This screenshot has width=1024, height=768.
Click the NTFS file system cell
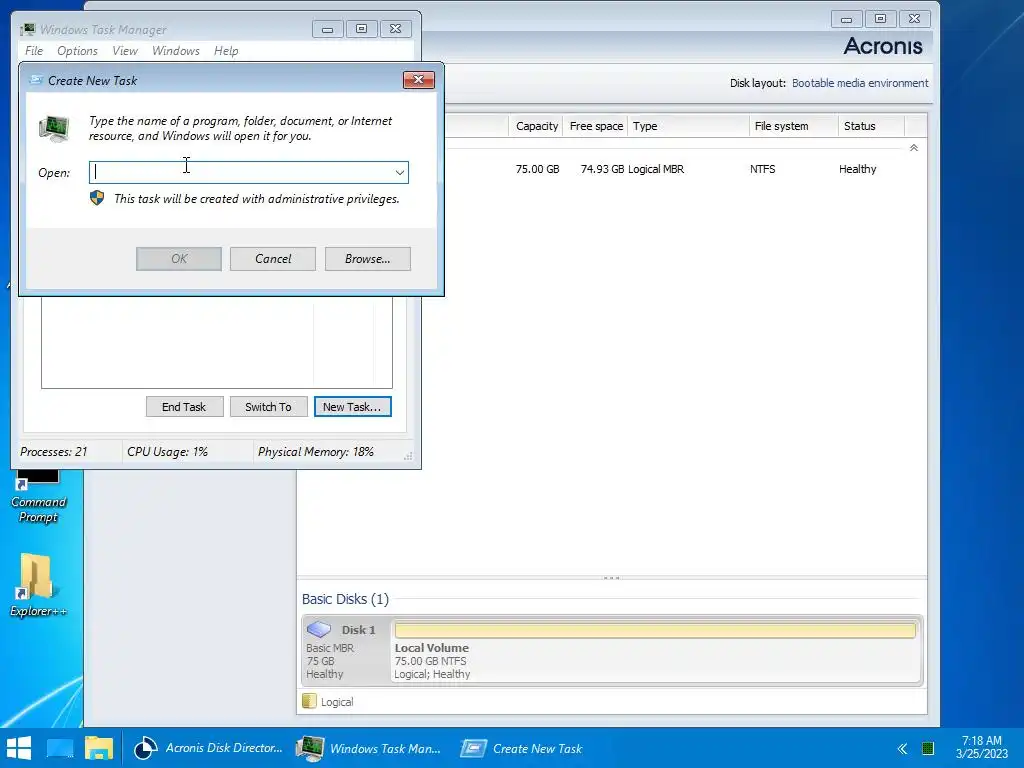[x=763, y=169]
